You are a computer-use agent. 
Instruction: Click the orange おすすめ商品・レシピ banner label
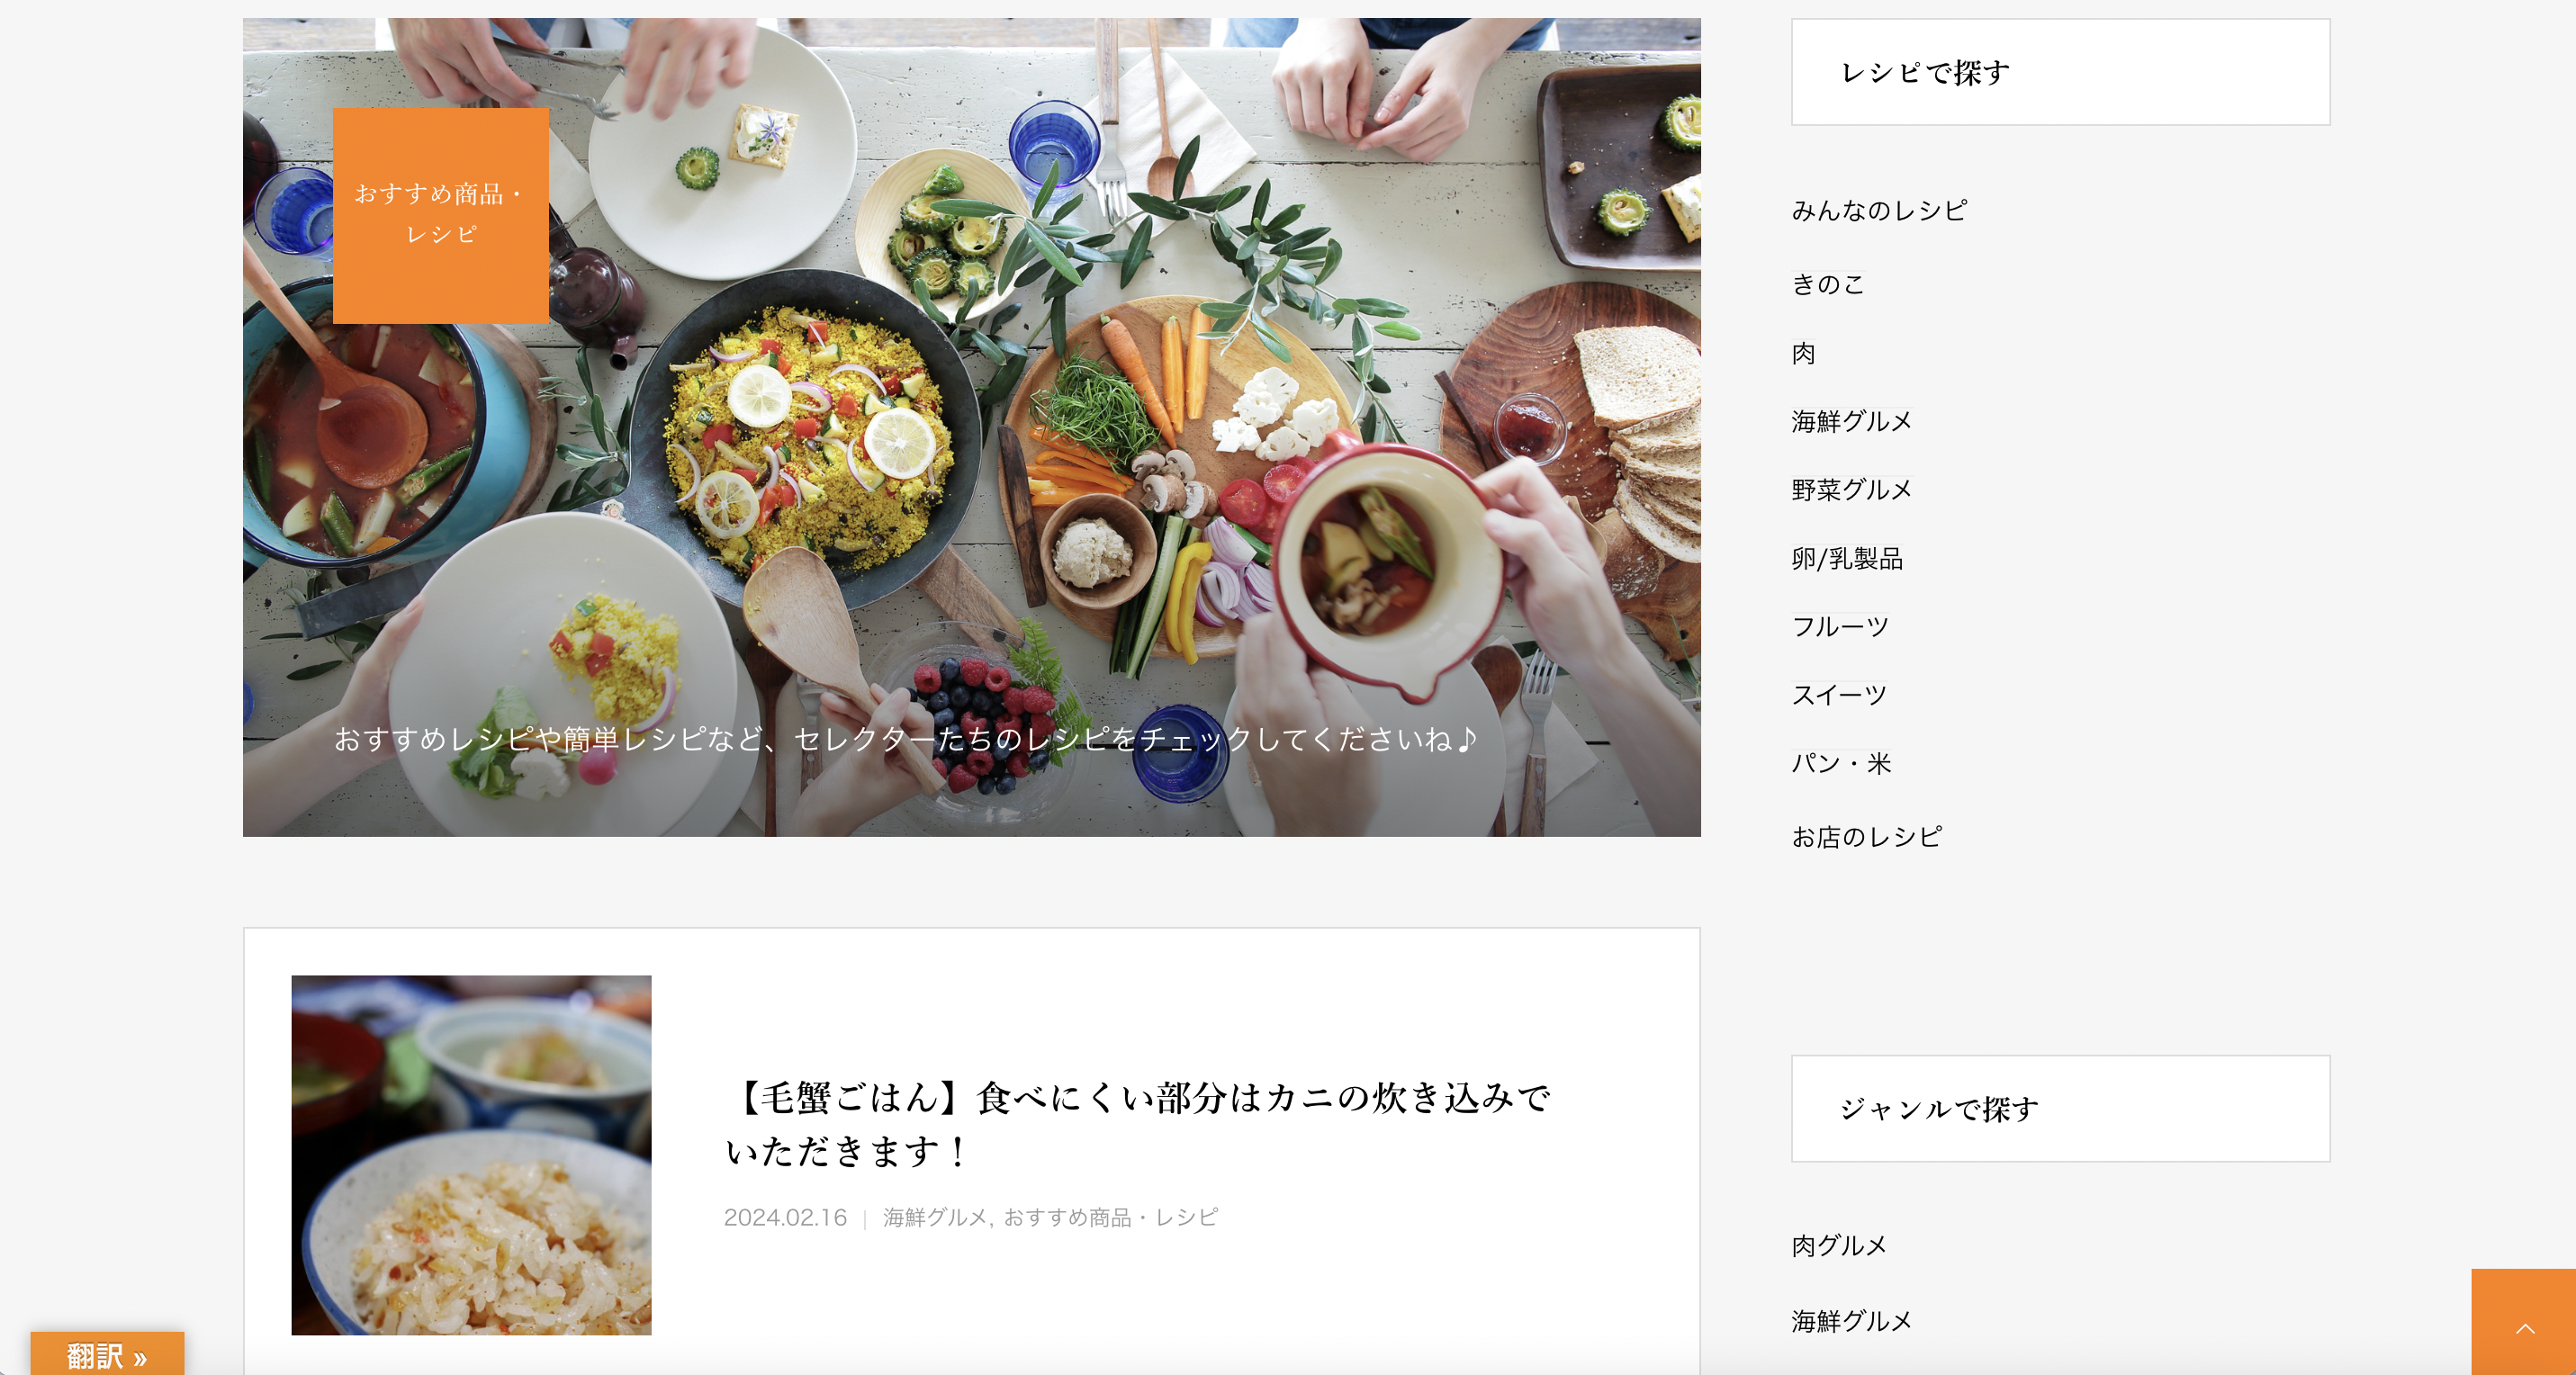(441, 215)
